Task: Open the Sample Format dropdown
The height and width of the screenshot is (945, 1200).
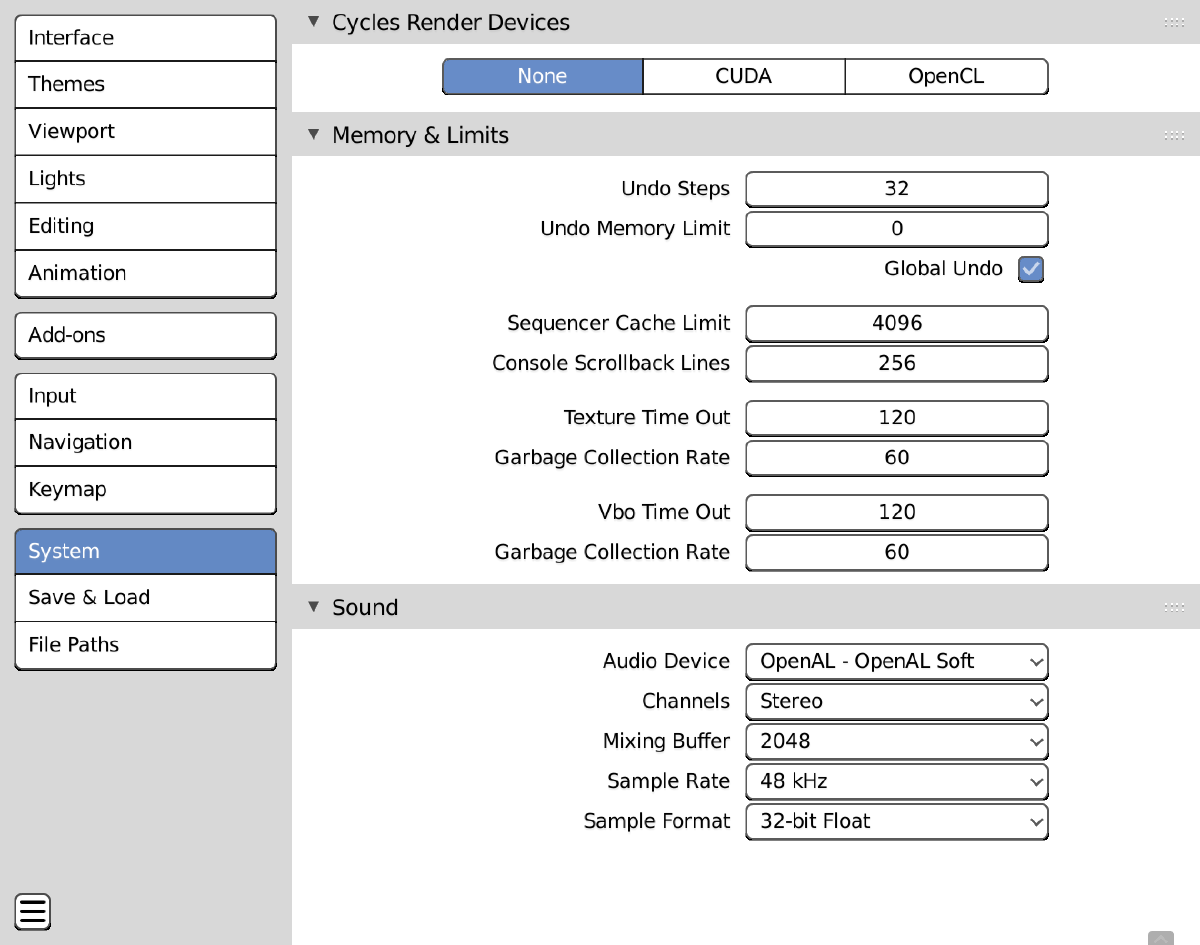Action: tap(896, 821)
